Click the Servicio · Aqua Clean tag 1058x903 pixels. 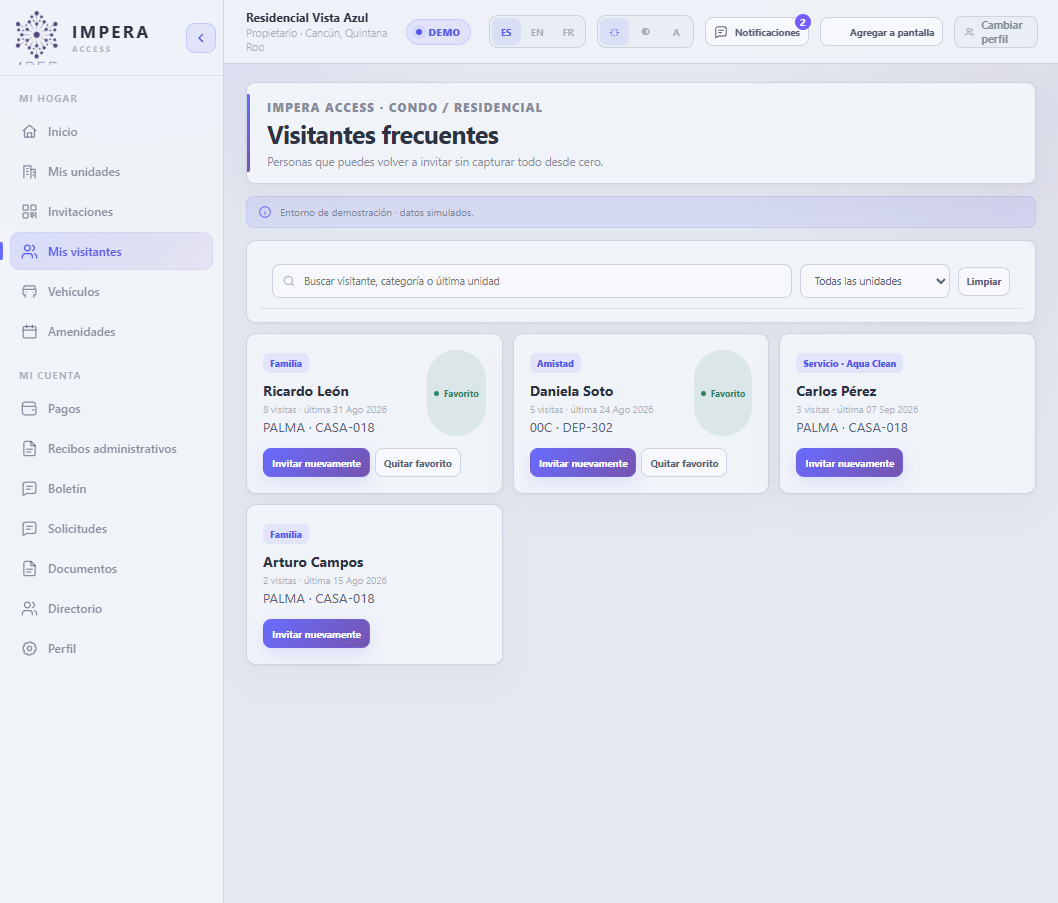[x=850, y=363]
